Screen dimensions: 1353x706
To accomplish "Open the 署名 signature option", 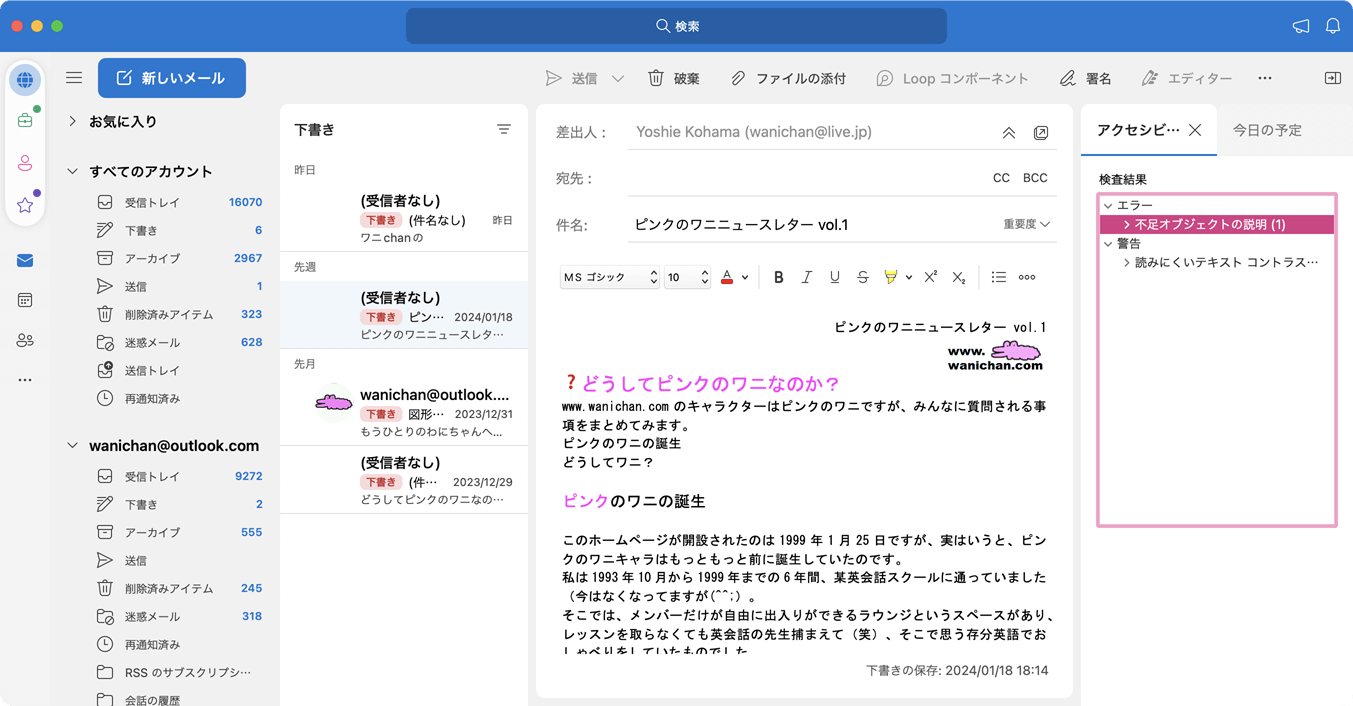I will point(1086,78).
